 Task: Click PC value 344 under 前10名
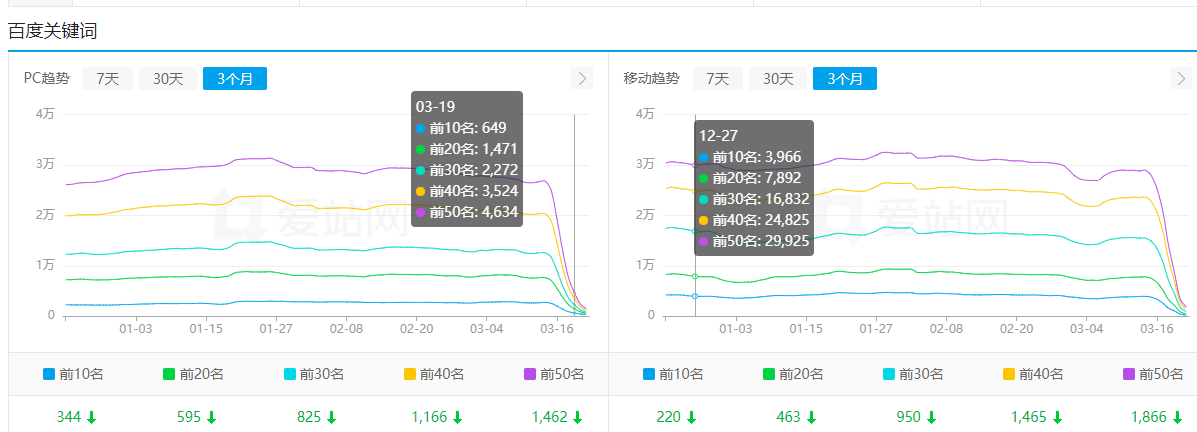(x=69, y=417)
